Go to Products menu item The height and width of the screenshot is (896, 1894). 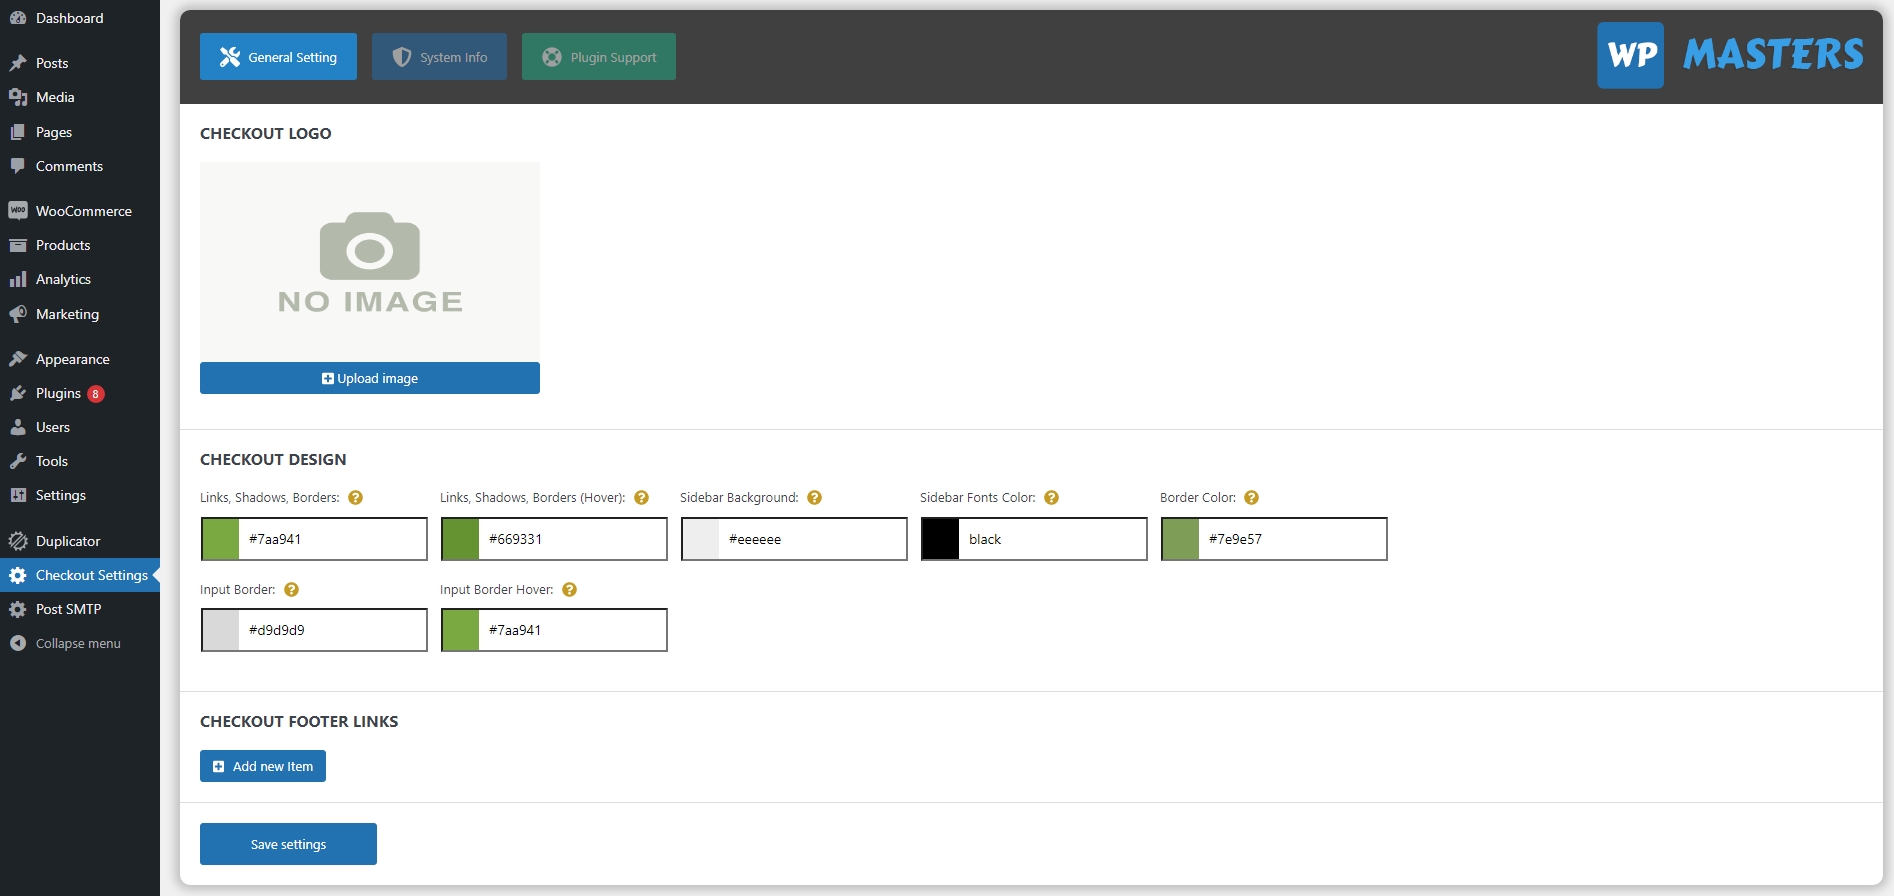80,245
